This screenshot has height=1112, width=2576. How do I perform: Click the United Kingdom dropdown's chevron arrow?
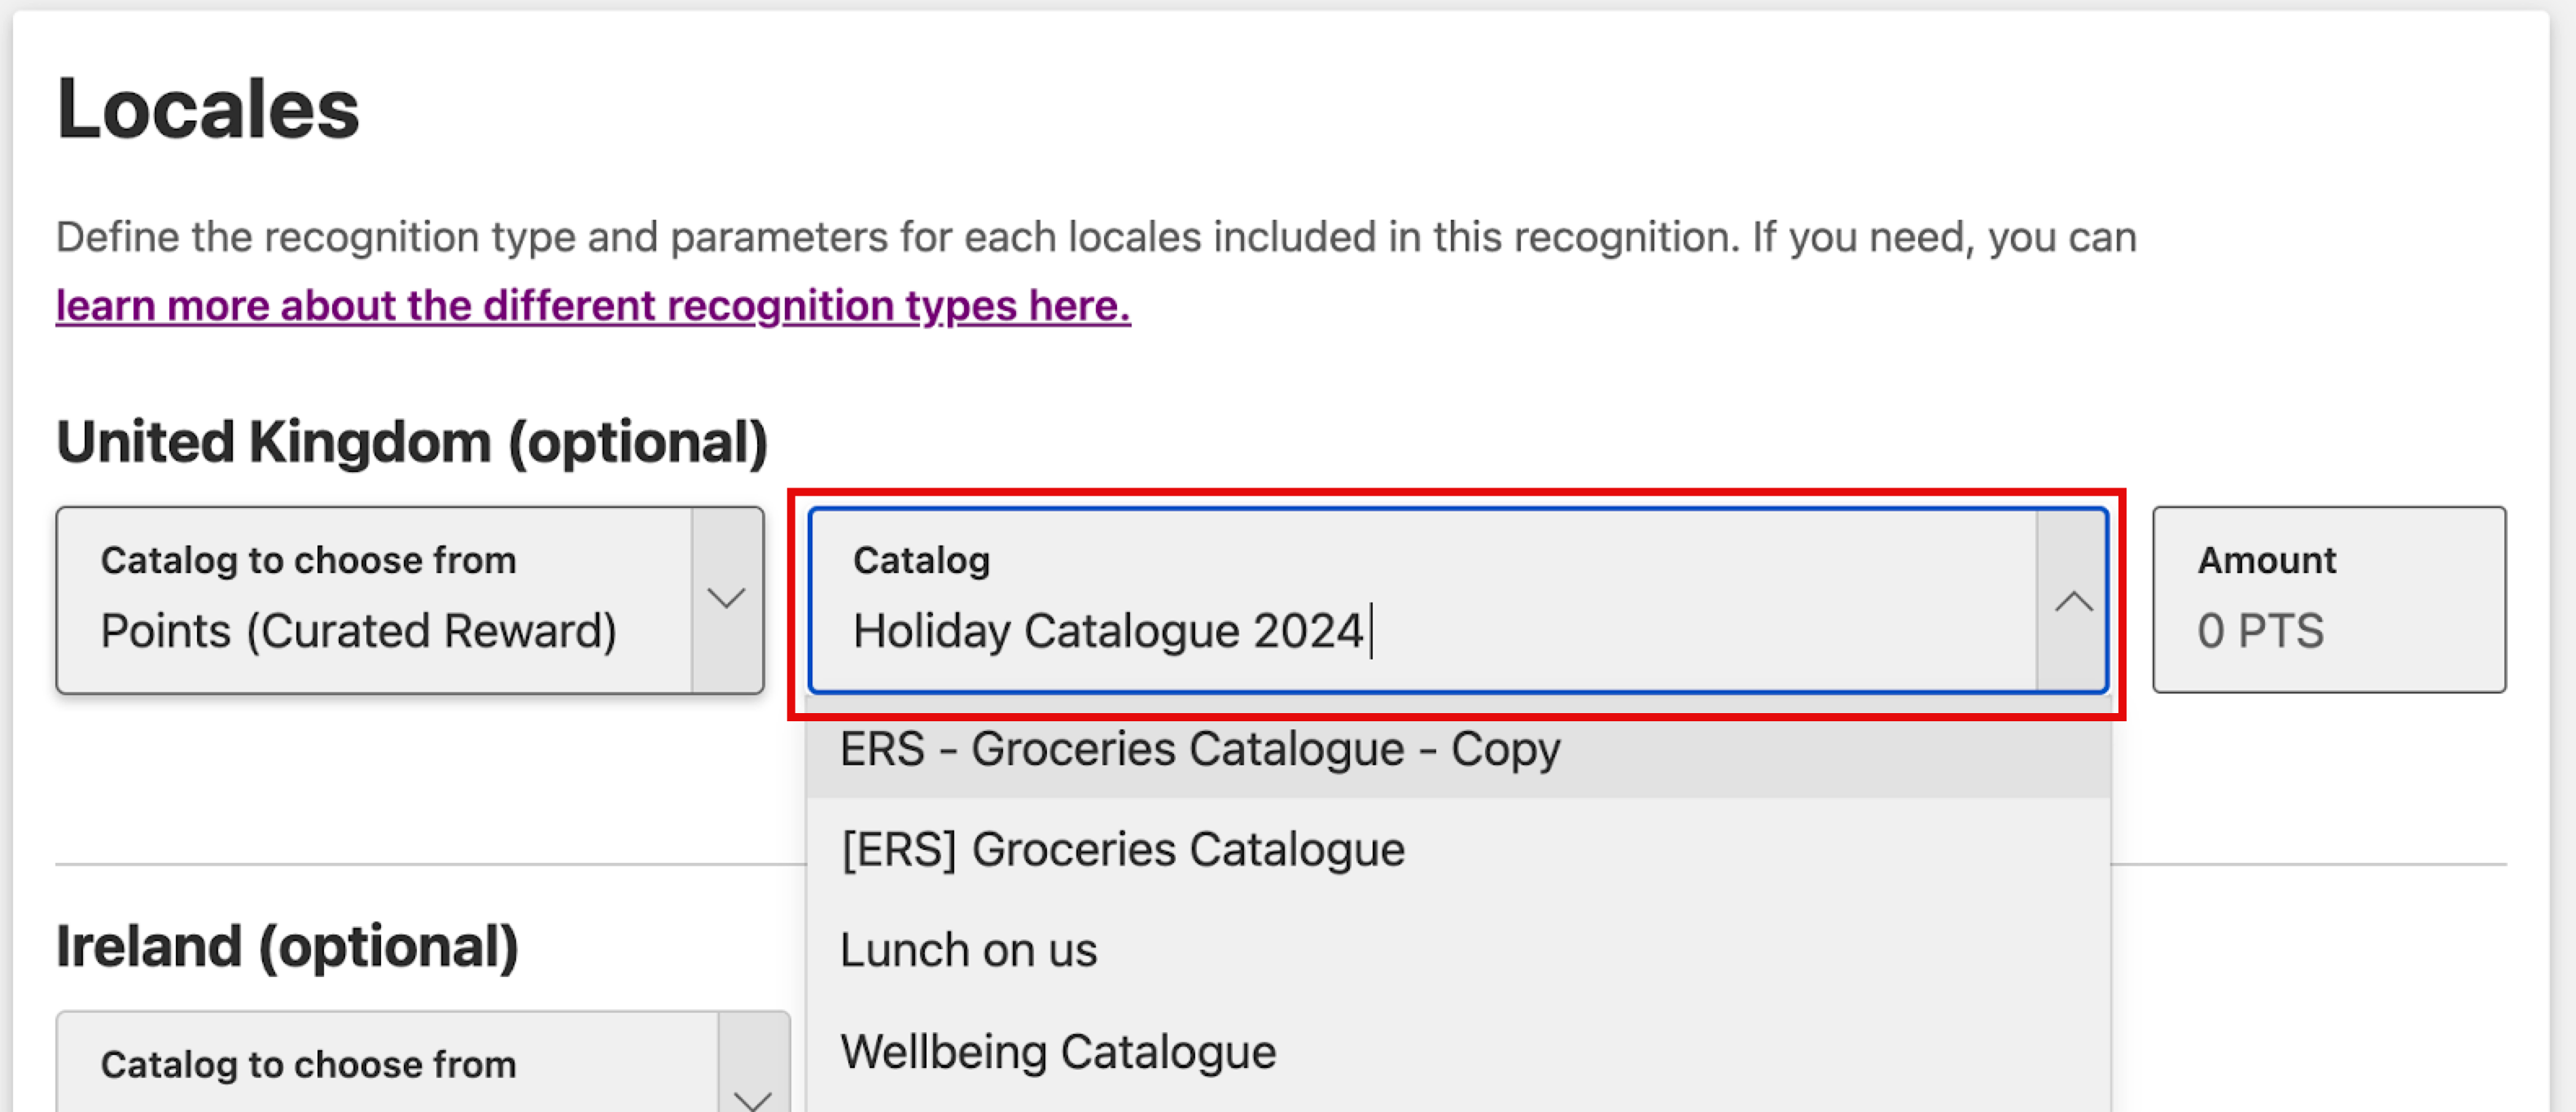[x=726, y=599]
